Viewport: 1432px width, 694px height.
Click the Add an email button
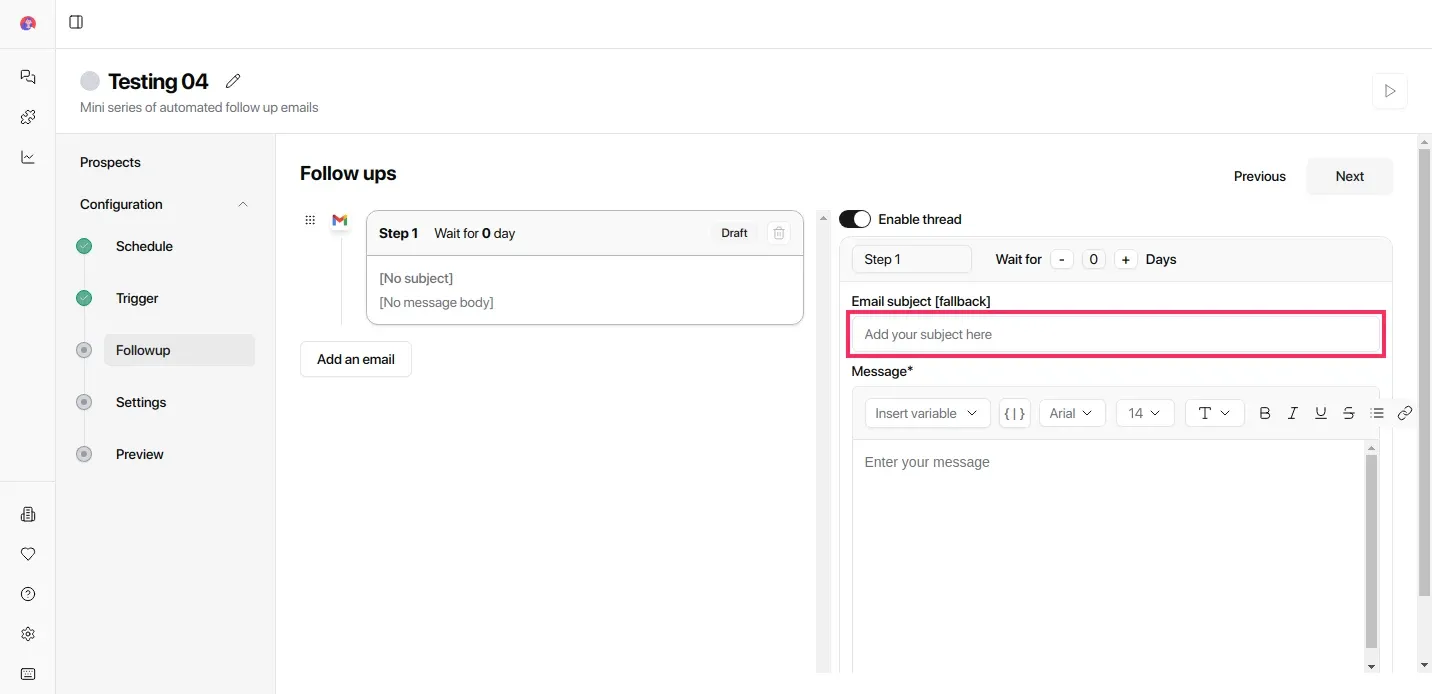pyautogui.click(x=355, y=359)
